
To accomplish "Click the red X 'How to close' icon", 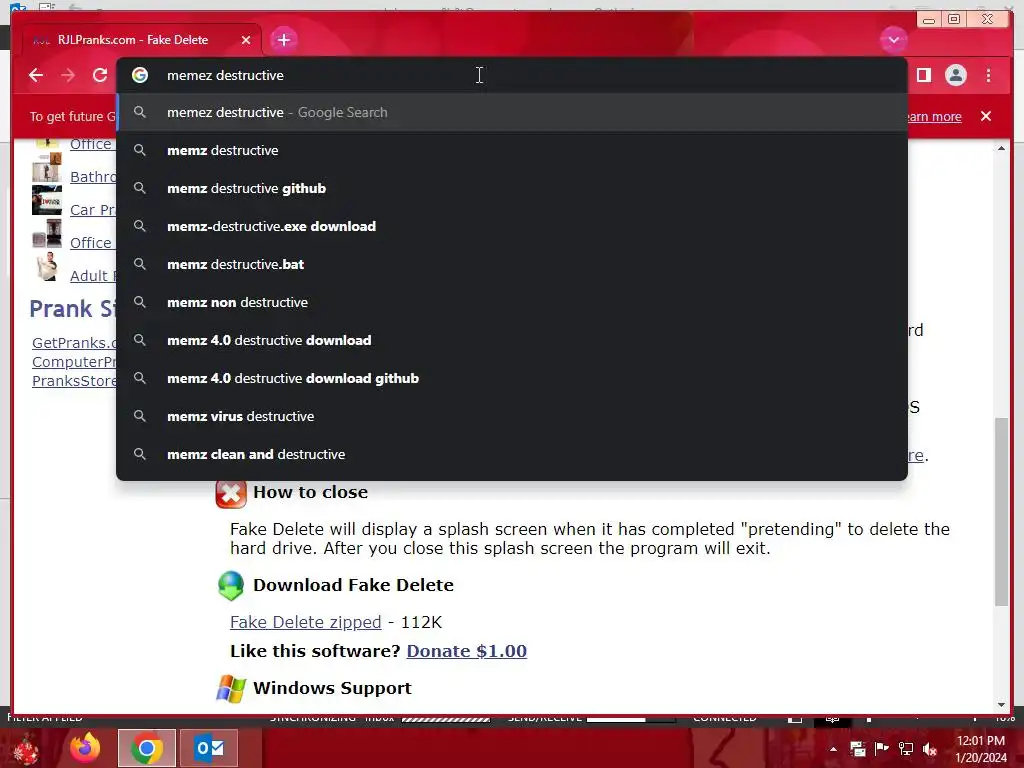I will pos(231,494).
